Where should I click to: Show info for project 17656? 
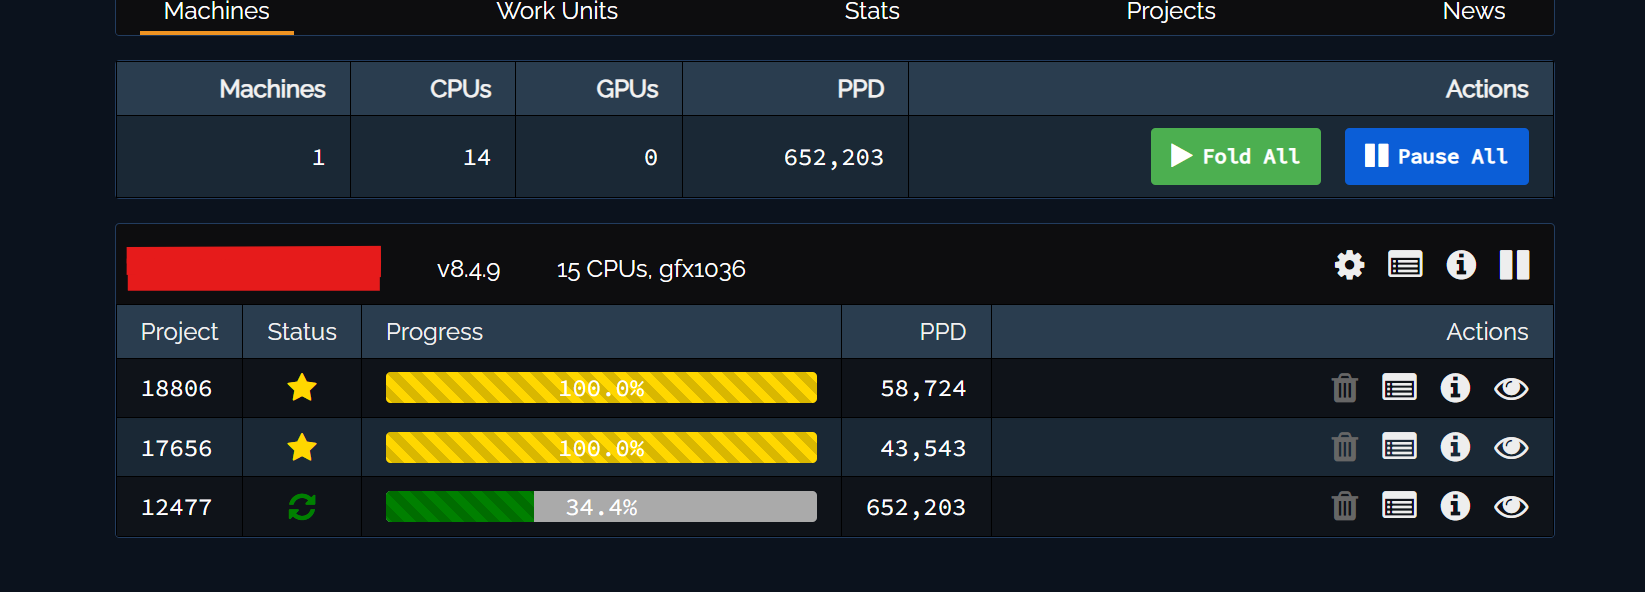coord(1455,447)
